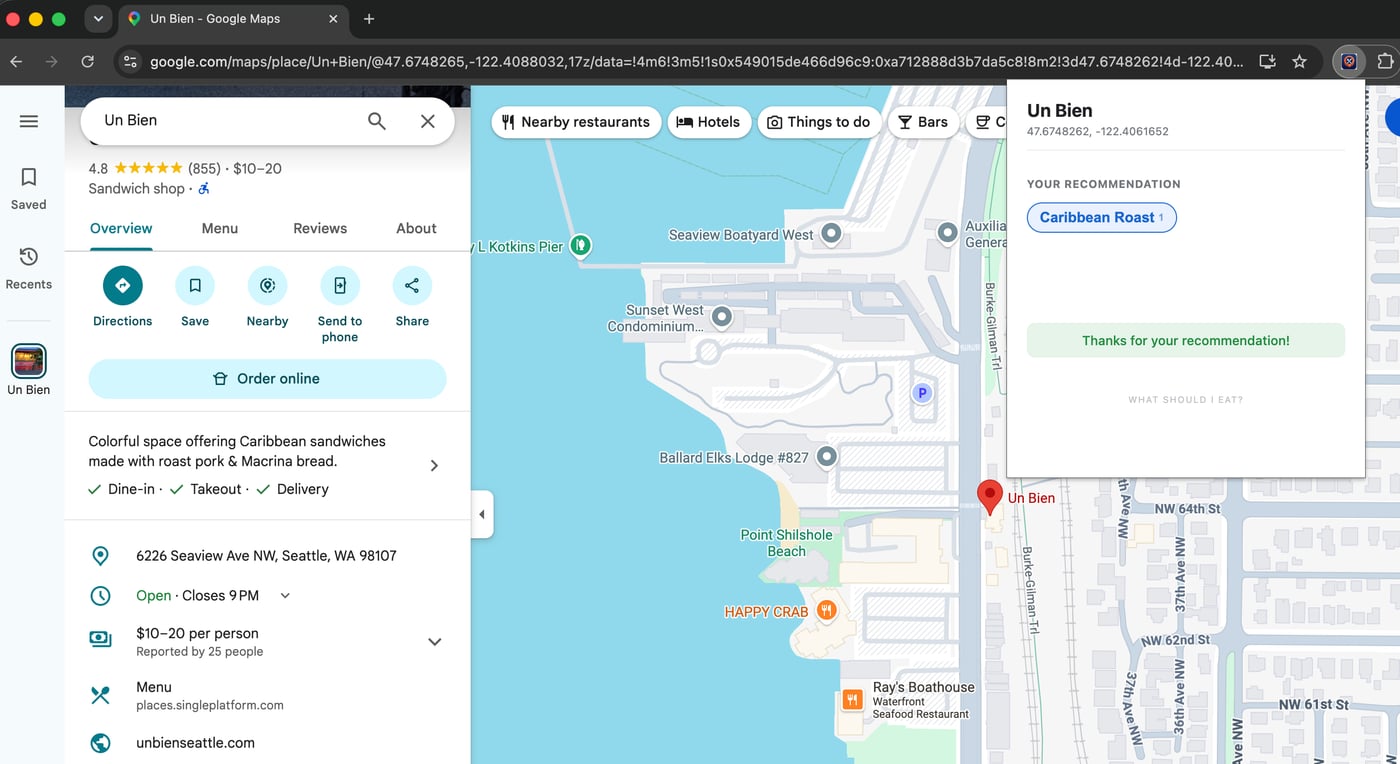Click the Thanks for your recommendation banner
Image resolution: width=1400 pixels, height=764 pixels.
point(1186,340)
